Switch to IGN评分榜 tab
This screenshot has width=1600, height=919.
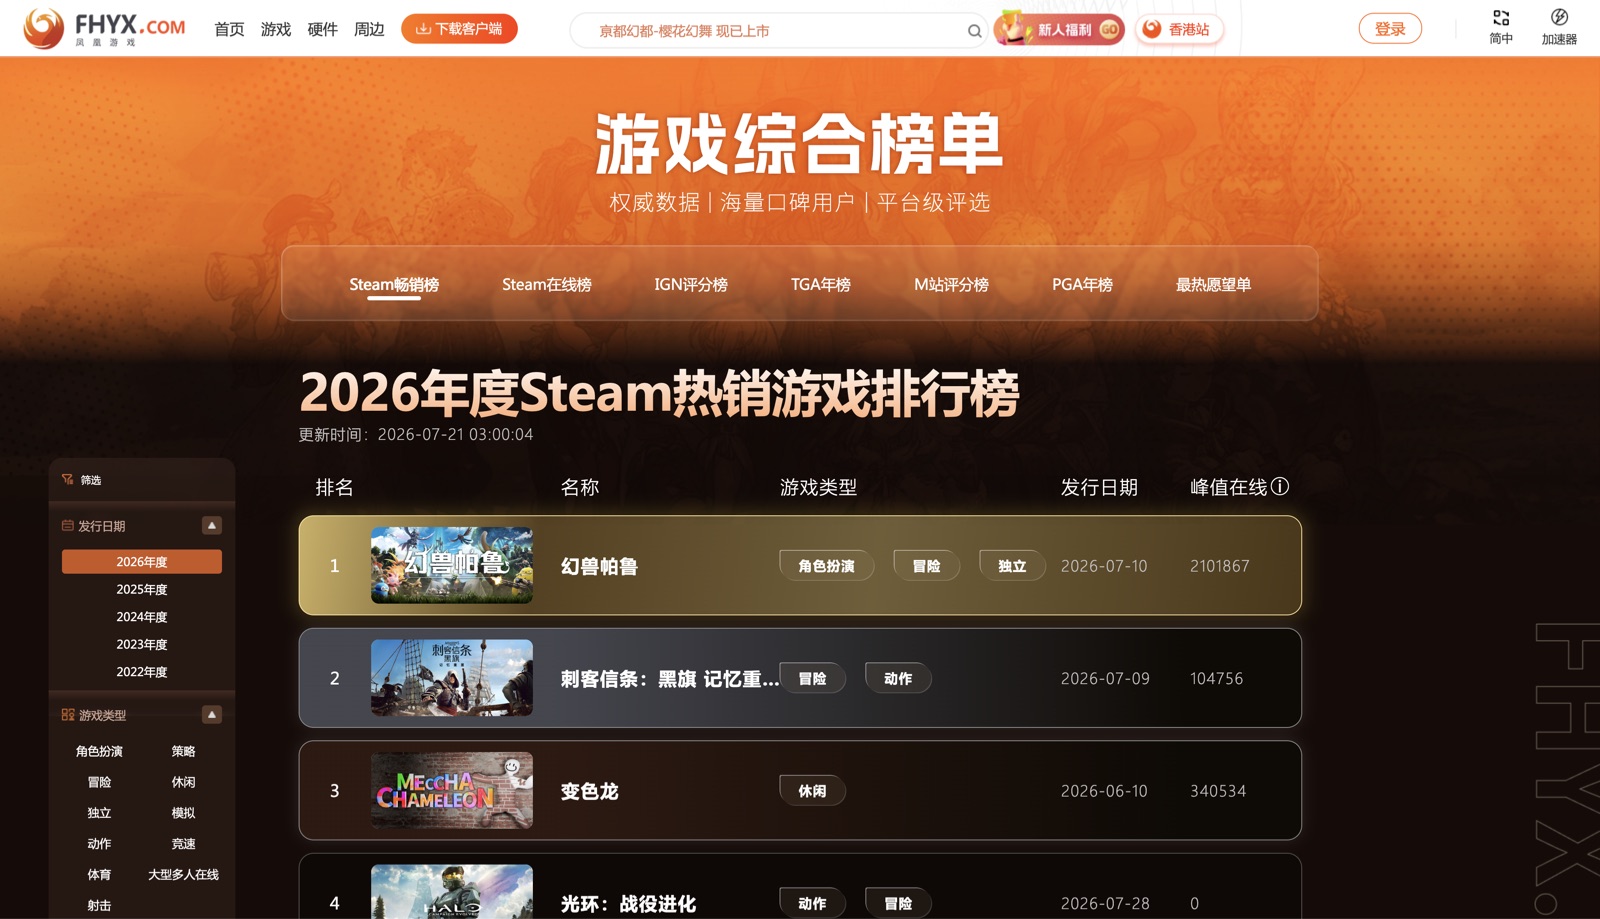[691, 285]
